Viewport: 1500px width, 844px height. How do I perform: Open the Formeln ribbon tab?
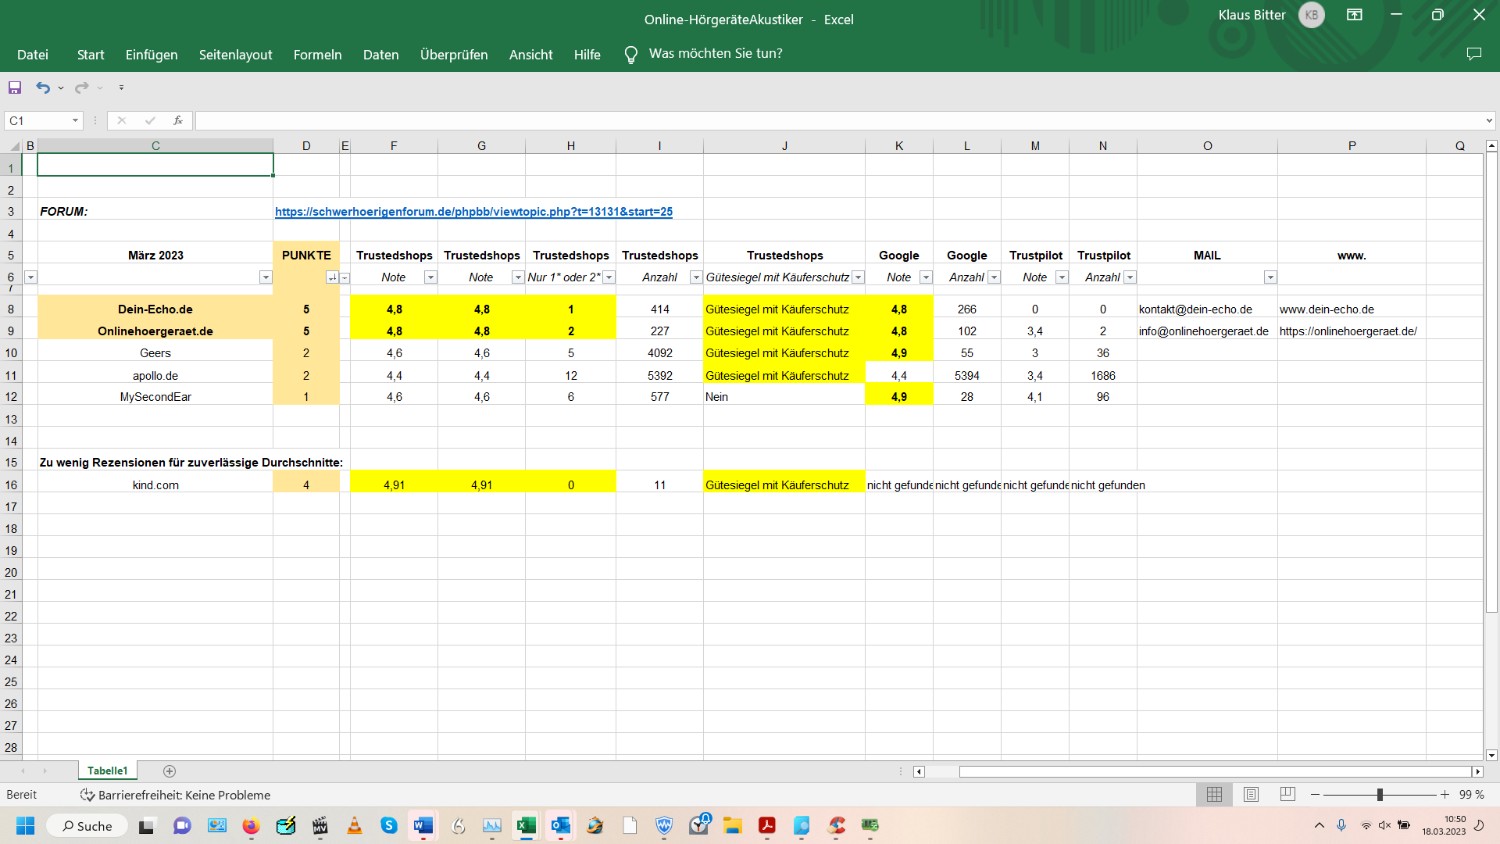[317, 55]
